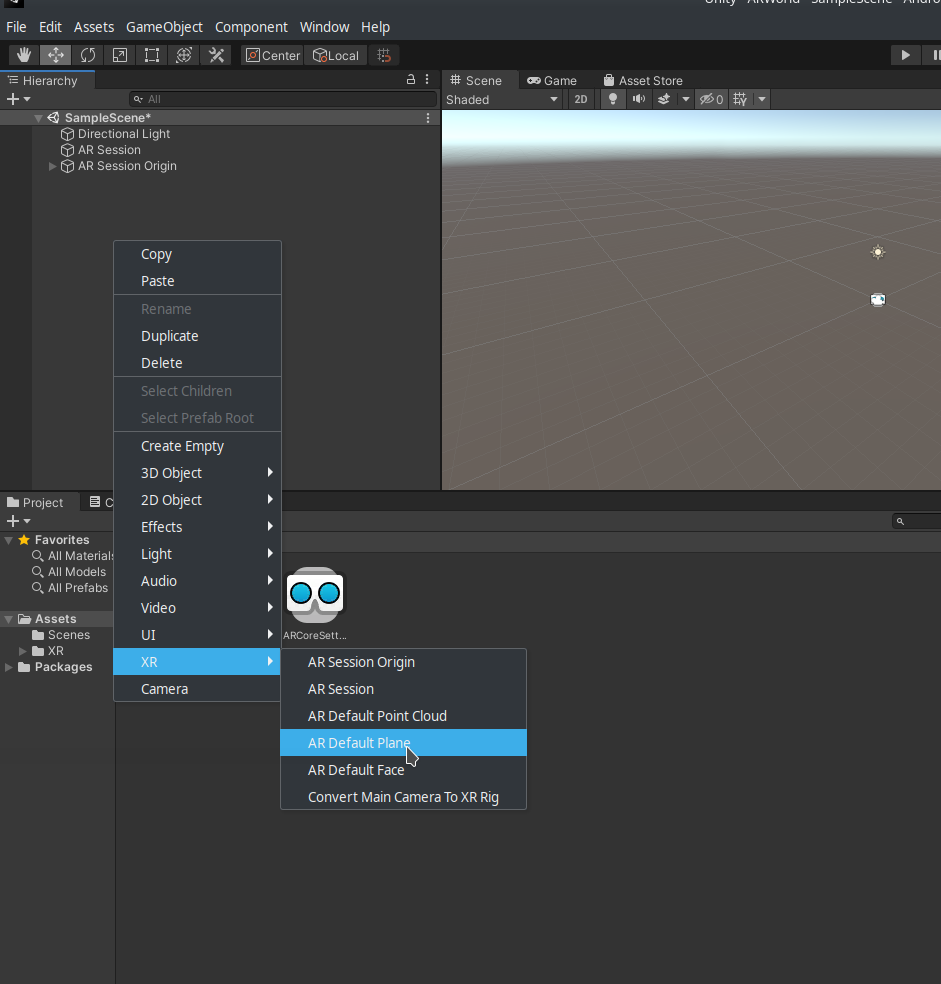Open the Component menu
Image resolution: width=941 pixels, height=984 pixels.
click(251, 27)
